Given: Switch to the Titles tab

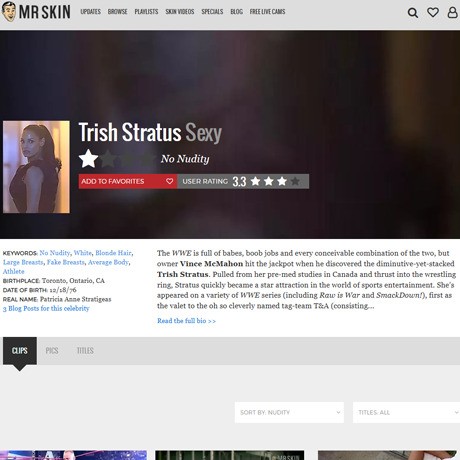Looking at the screenshot, I should [x=85, y=351].
